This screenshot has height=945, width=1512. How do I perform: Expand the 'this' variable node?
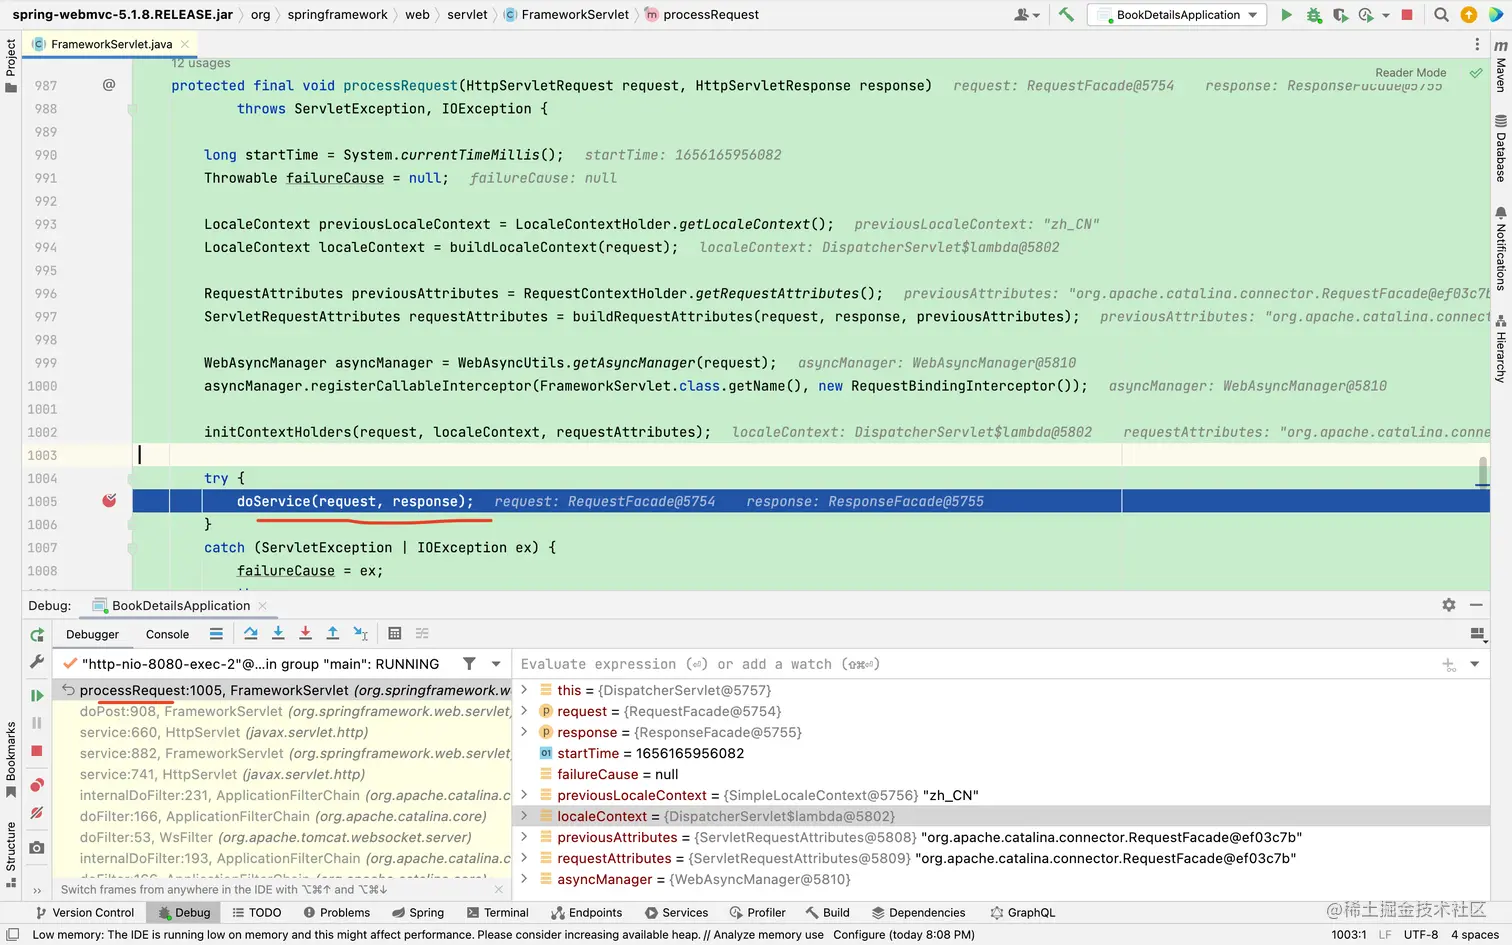(x=524, y=690)
